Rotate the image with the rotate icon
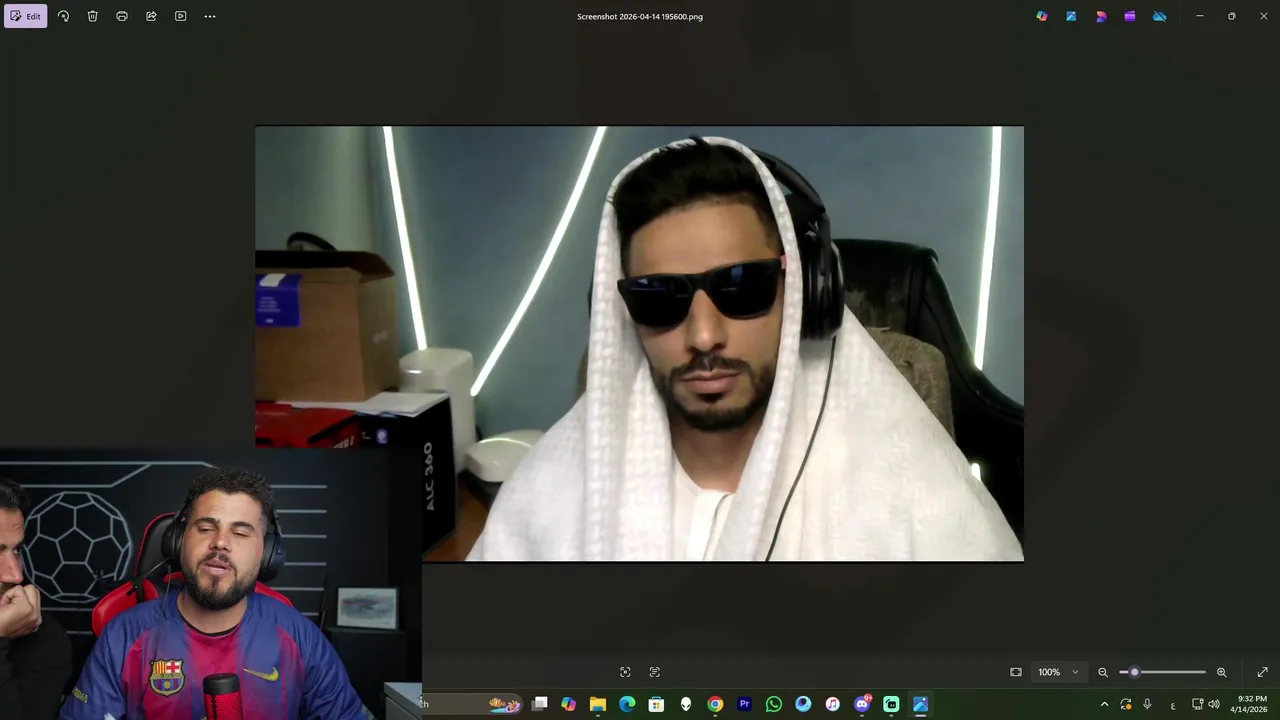Screen dimensions: 1280x720 tap(63, 16)
